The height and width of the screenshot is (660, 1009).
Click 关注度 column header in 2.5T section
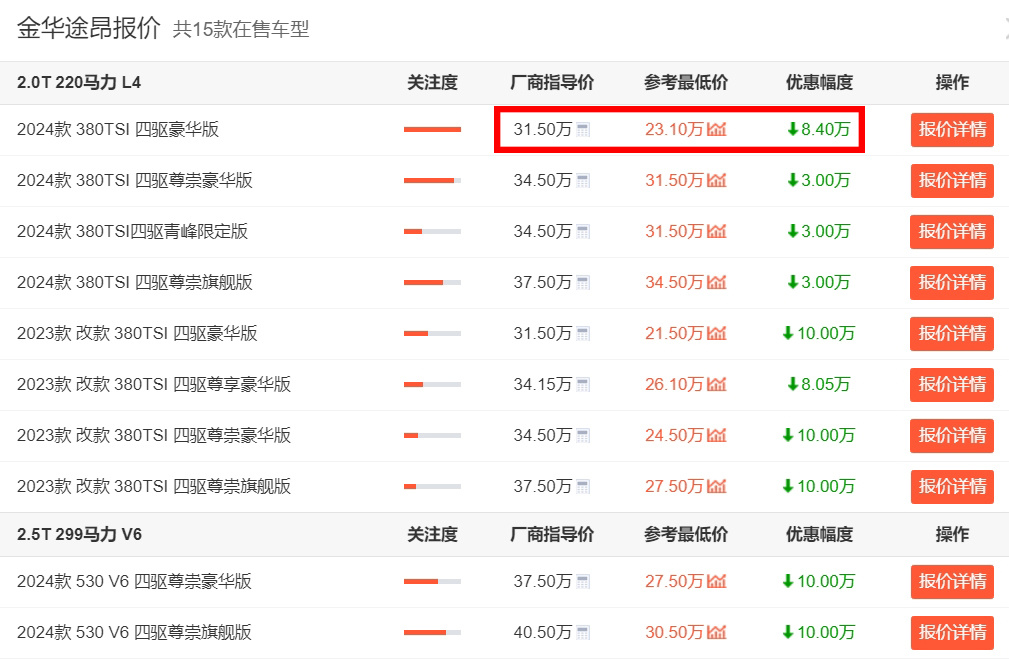(432, 534)
